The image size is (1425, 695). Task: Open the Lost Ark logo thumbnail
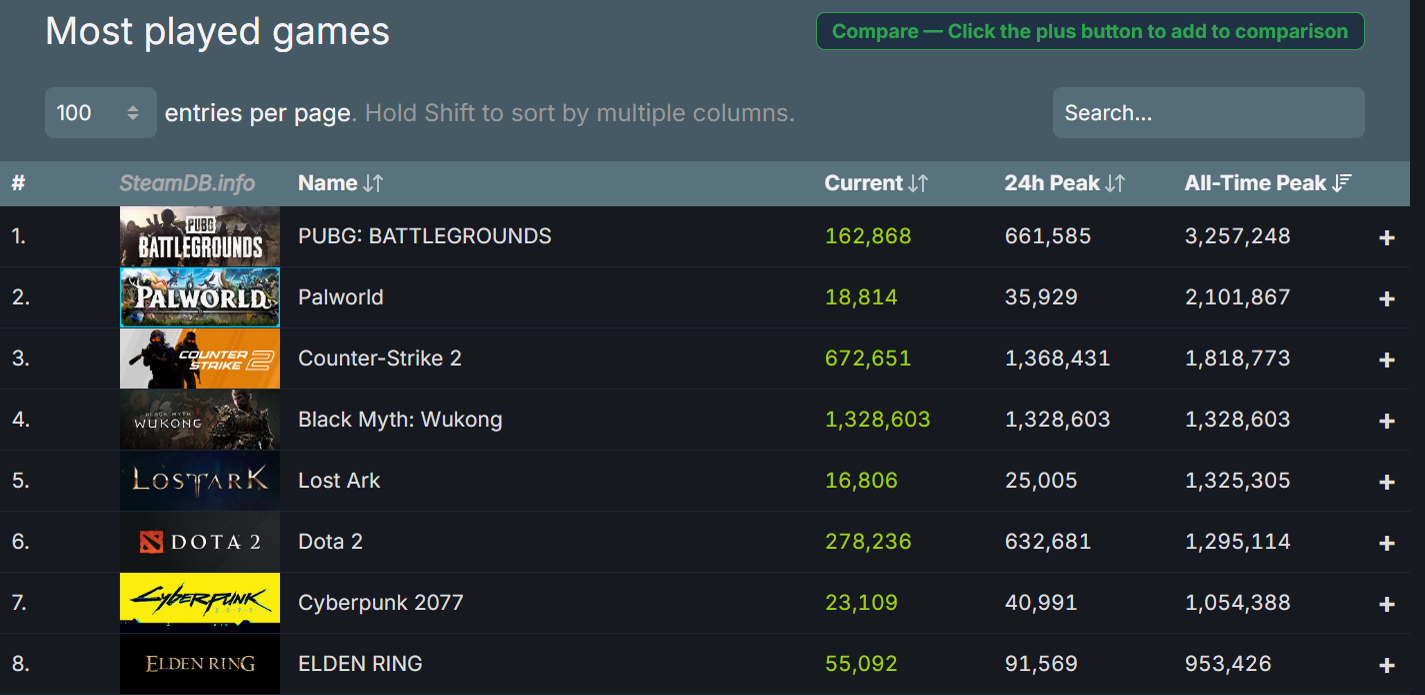pyautogui.click(x=200, y=480)
